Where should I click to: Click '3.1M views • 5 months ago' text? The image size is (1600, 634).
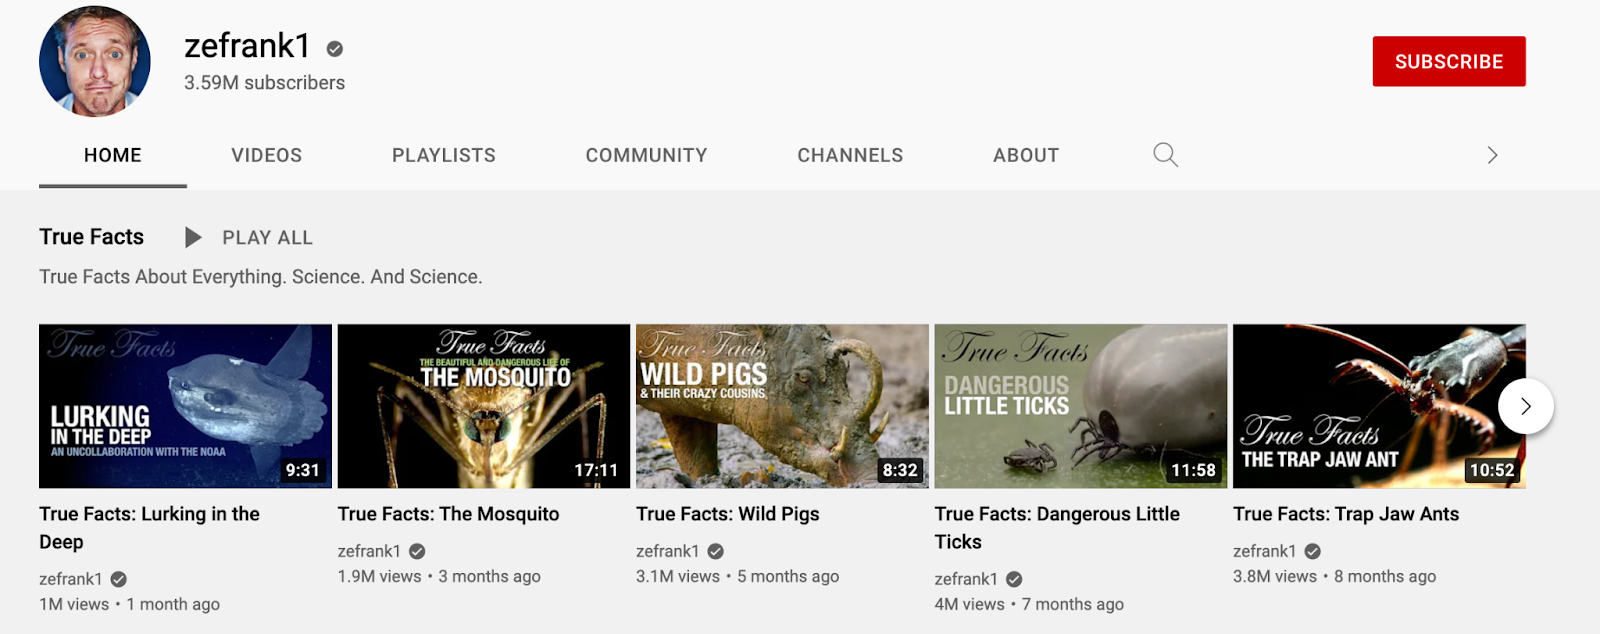[738, 576]
